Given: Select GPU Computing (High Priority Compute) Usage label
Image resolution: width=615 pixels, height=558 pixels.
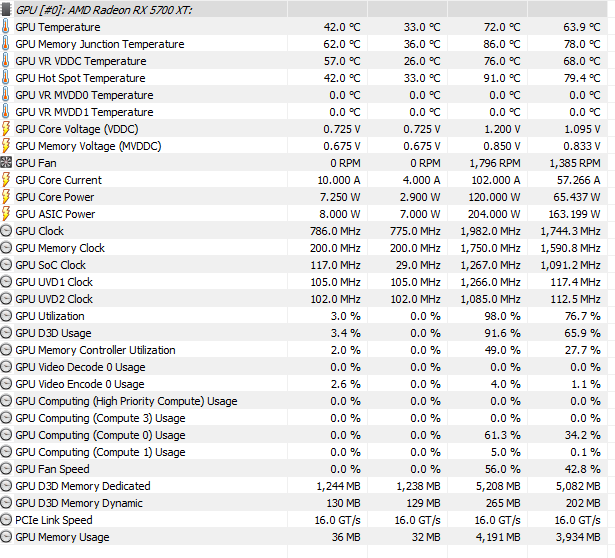Looking at the screenshot, I should [x=126, y=401].
